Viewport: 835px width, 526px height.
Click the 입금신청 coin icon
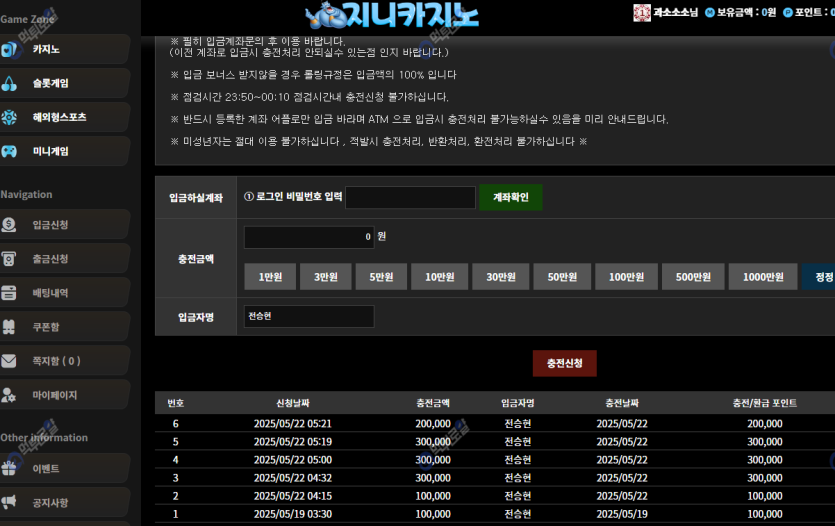tap(10, 225)
